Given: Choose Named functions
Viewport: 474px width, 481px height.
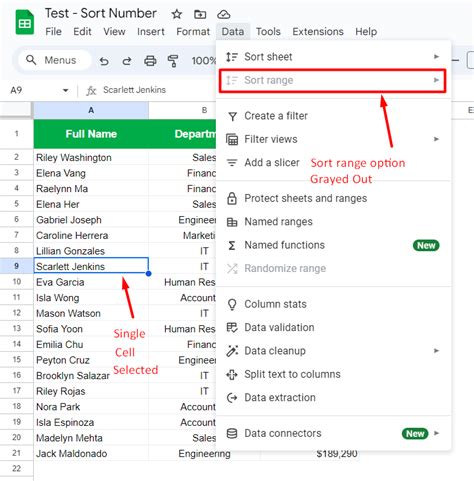Looking at the screenshot, I should pyautogui.click(x=334, y=245).
